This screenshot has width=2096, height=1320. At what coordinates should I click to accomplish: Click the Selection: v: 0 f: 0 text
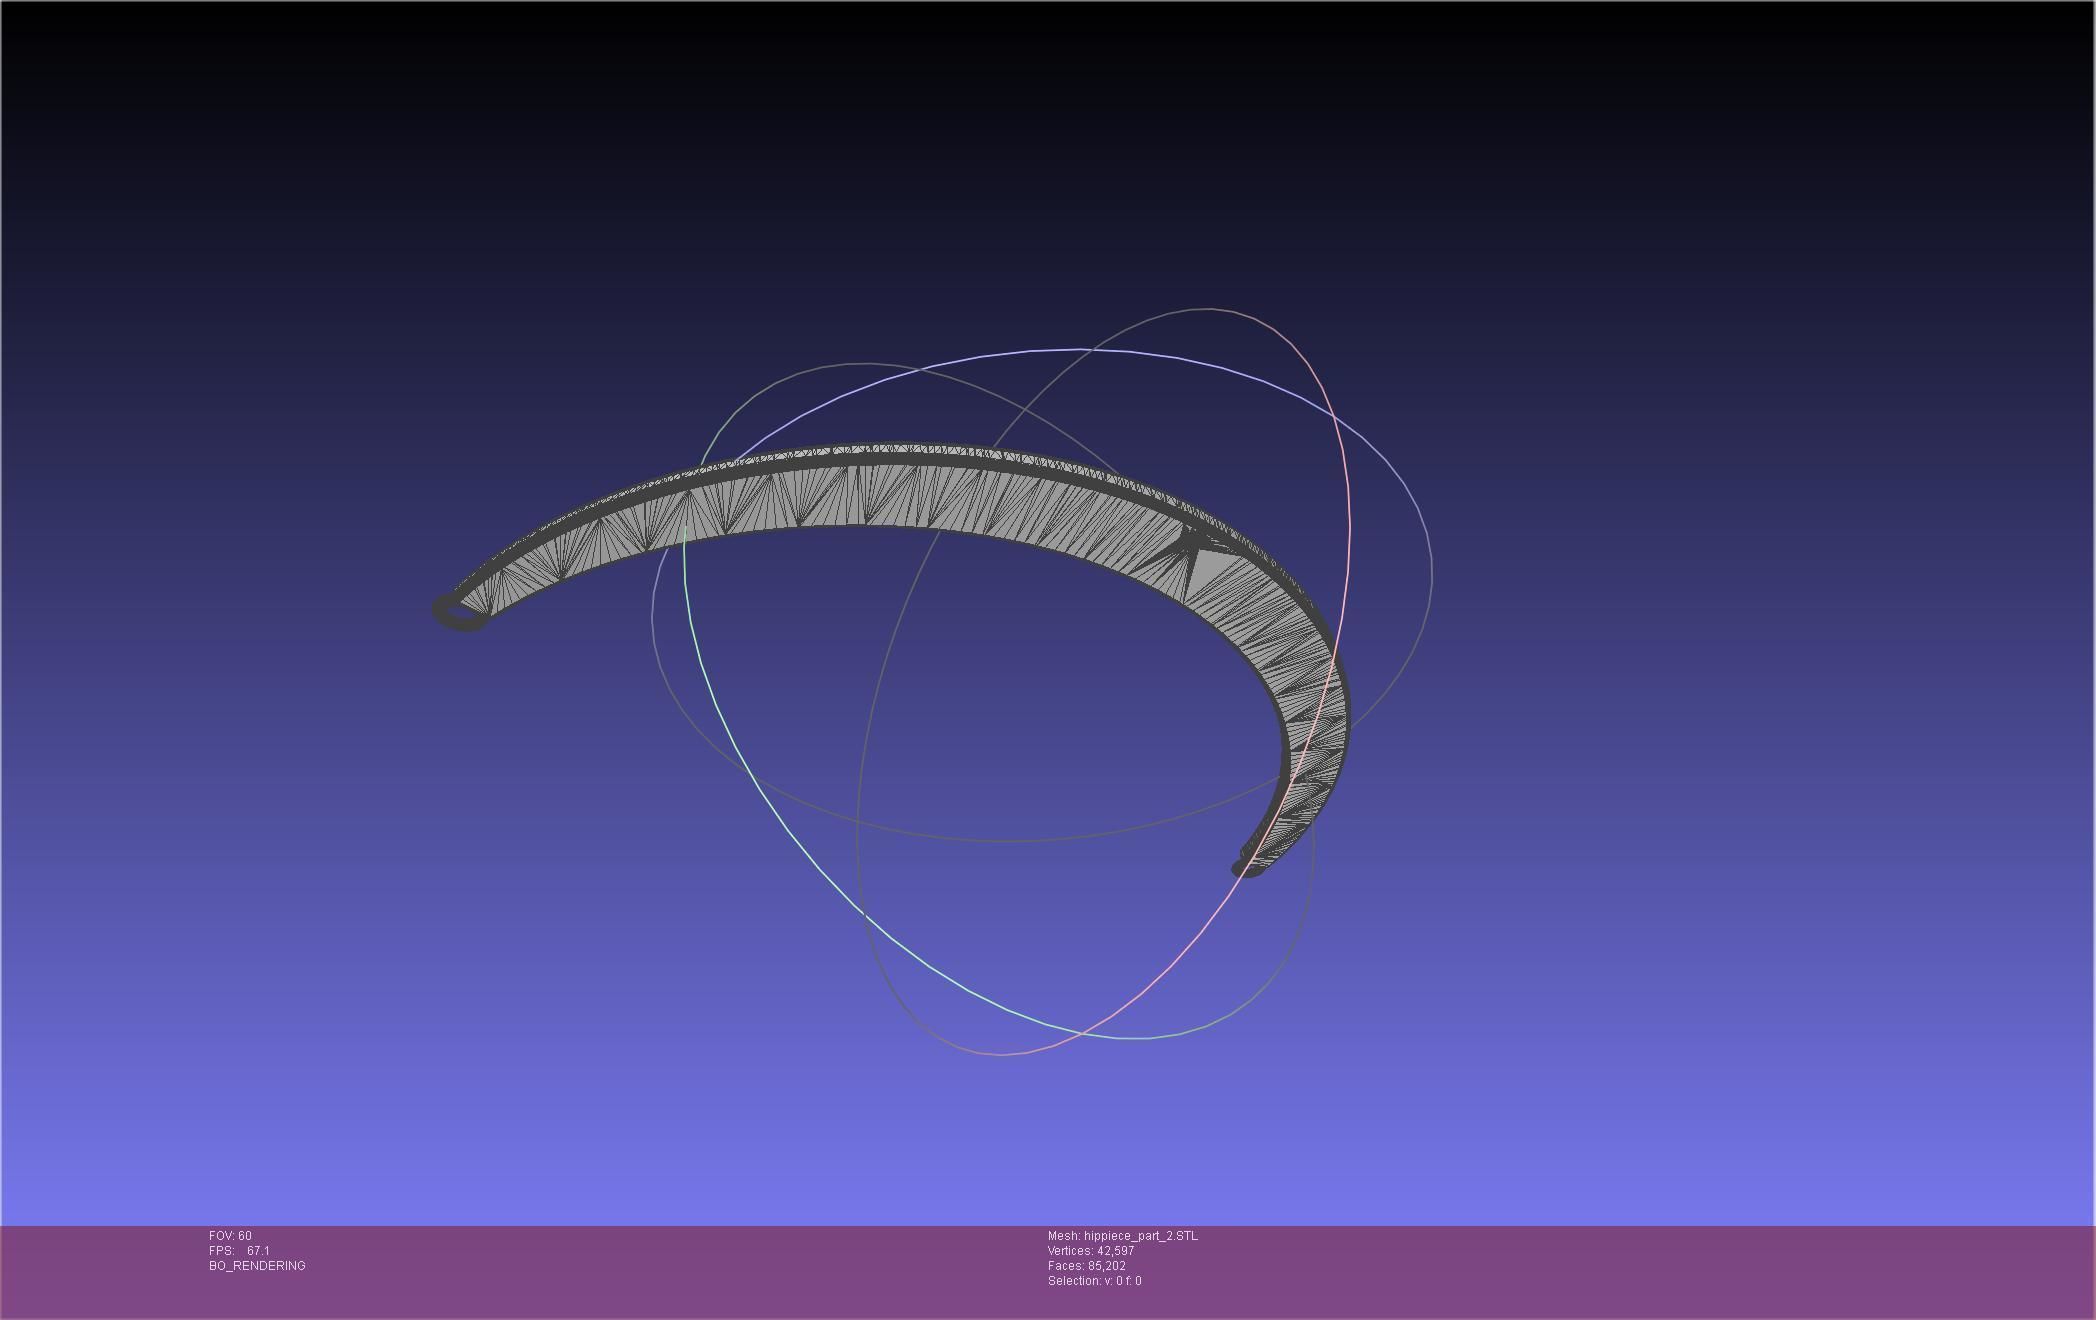tap(1094, 1281)
